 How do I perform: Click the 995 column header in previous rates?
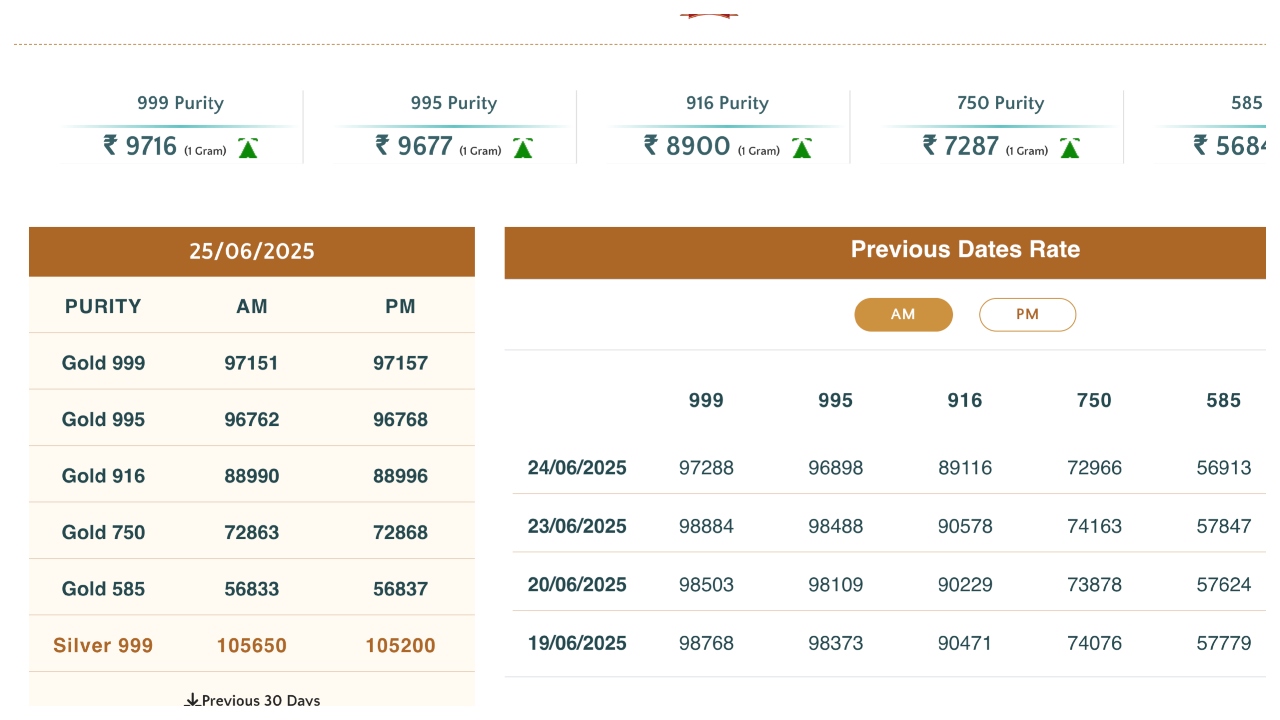pos(835,401)
